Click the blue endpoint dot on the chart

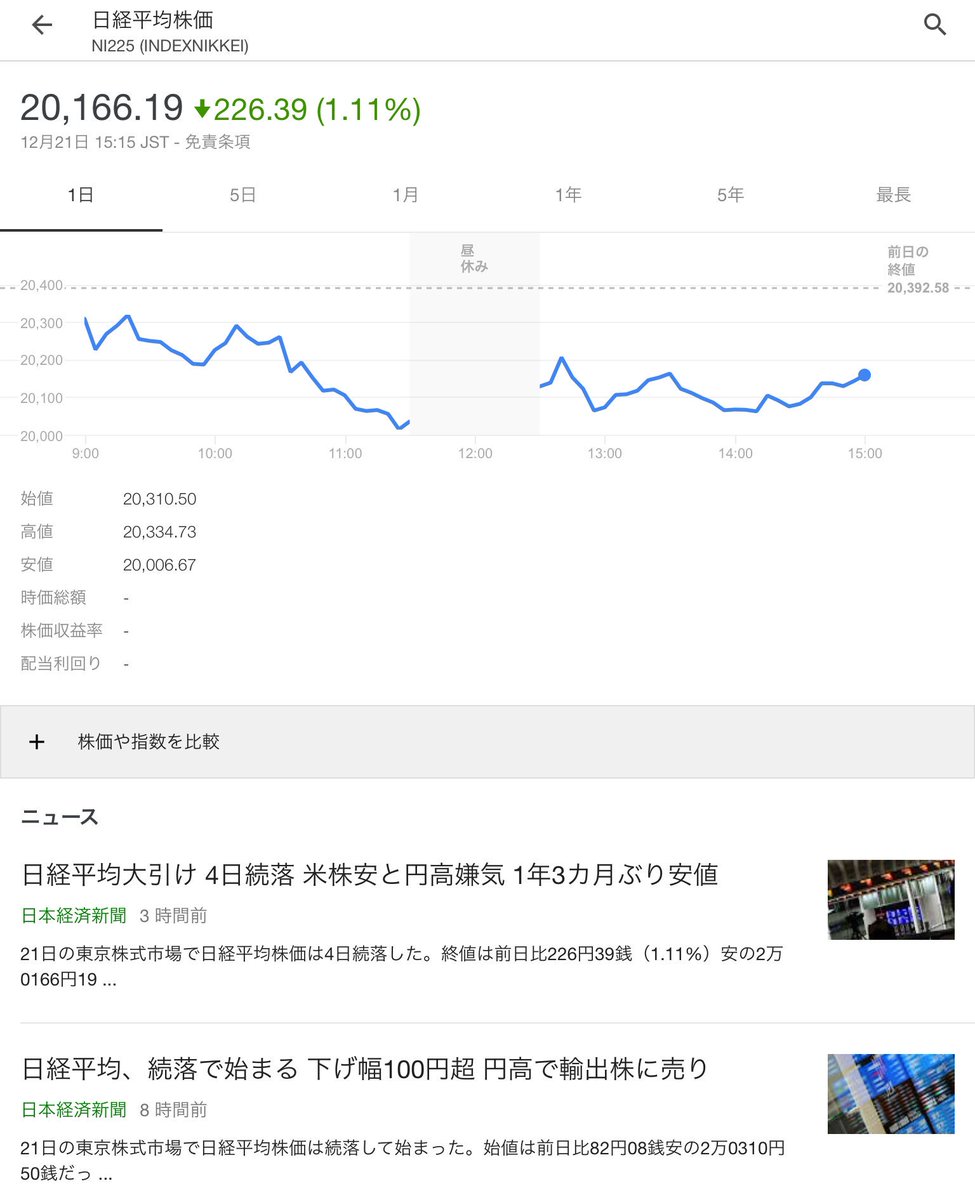pos(864,375)
